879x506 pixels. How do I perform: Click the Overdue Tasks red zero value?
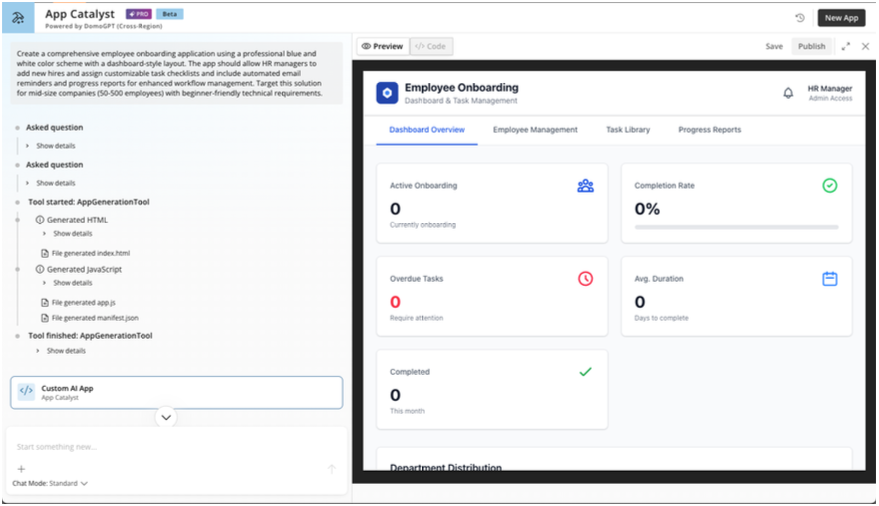[395, 302]
